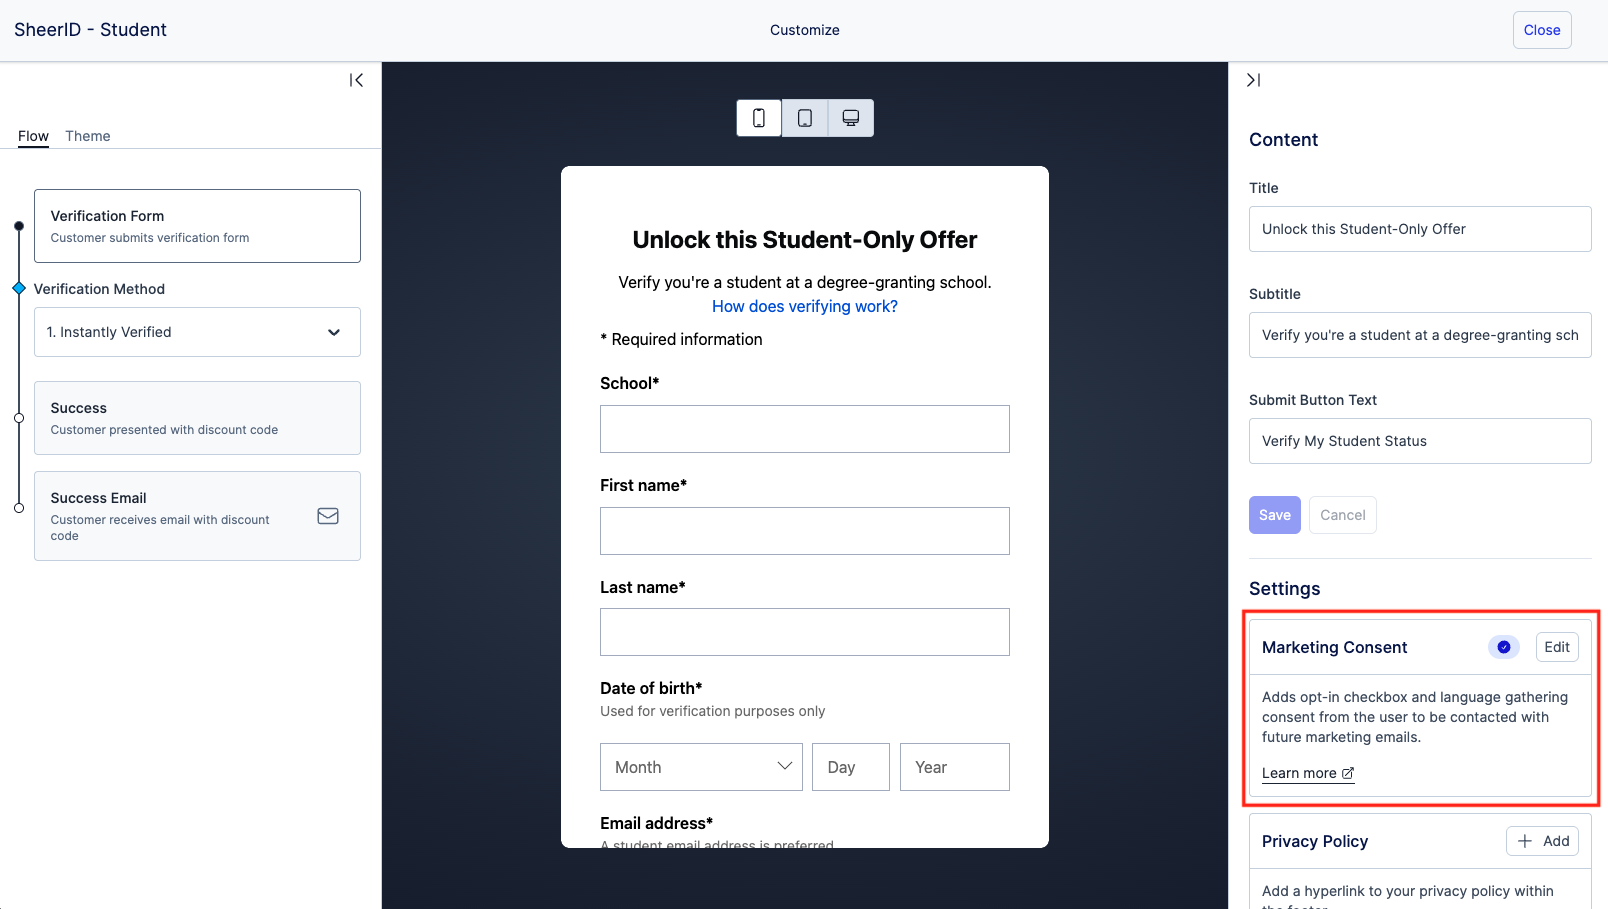Screen dimensions: 1608x909
Task: Open the Theme tab
Action: pyautogui.click(x=88, y=136)
